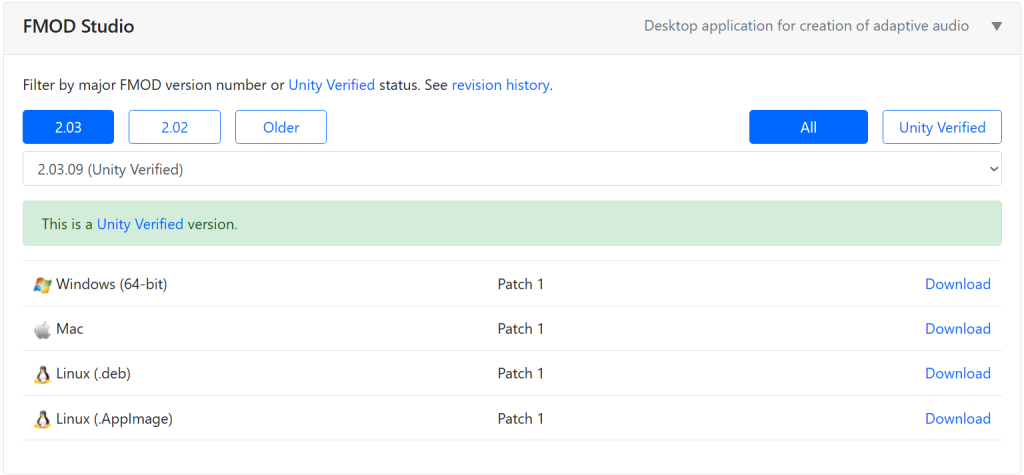The height and width of the screenshot is (475, 1024).
Task: Click 'Desktop application for creation of adaptive audio'
Action: tap(807, 26)
